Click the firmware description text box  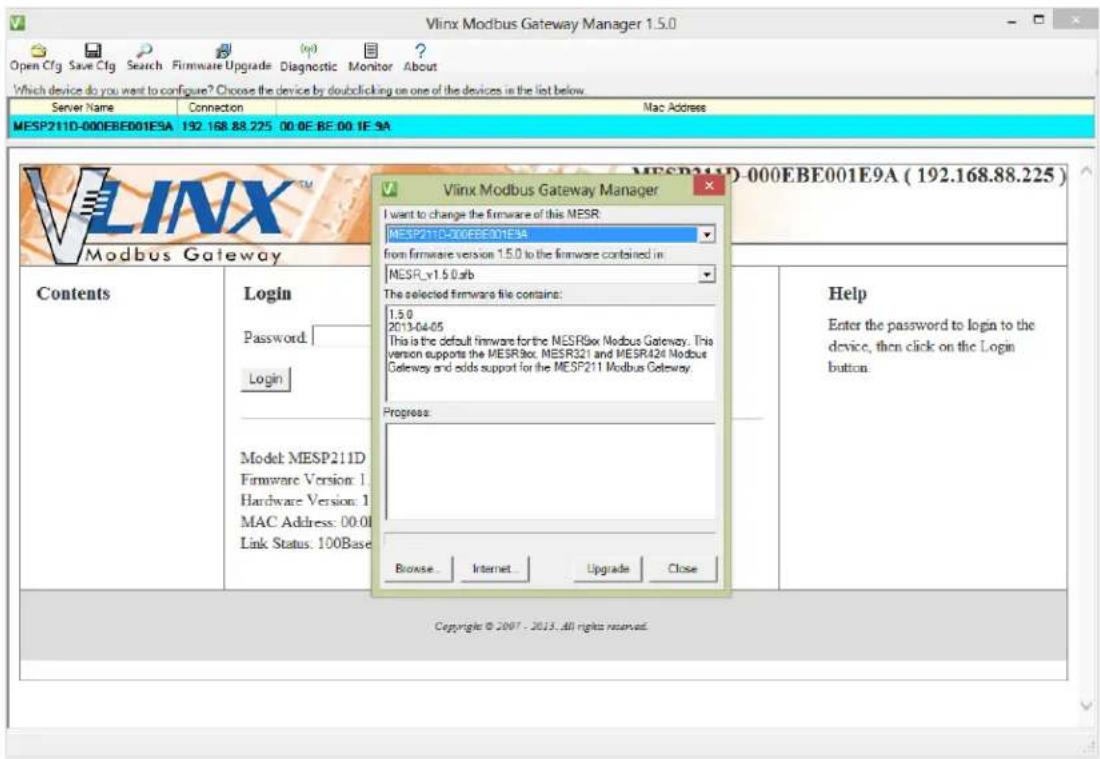pos(550,352)
